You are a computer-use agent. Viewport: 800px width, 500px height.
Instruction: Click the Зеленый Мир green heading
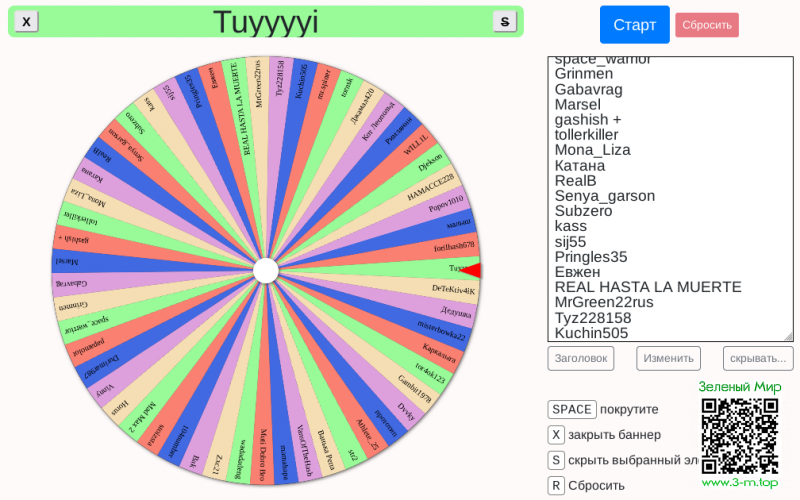click(x=739, y=387)
